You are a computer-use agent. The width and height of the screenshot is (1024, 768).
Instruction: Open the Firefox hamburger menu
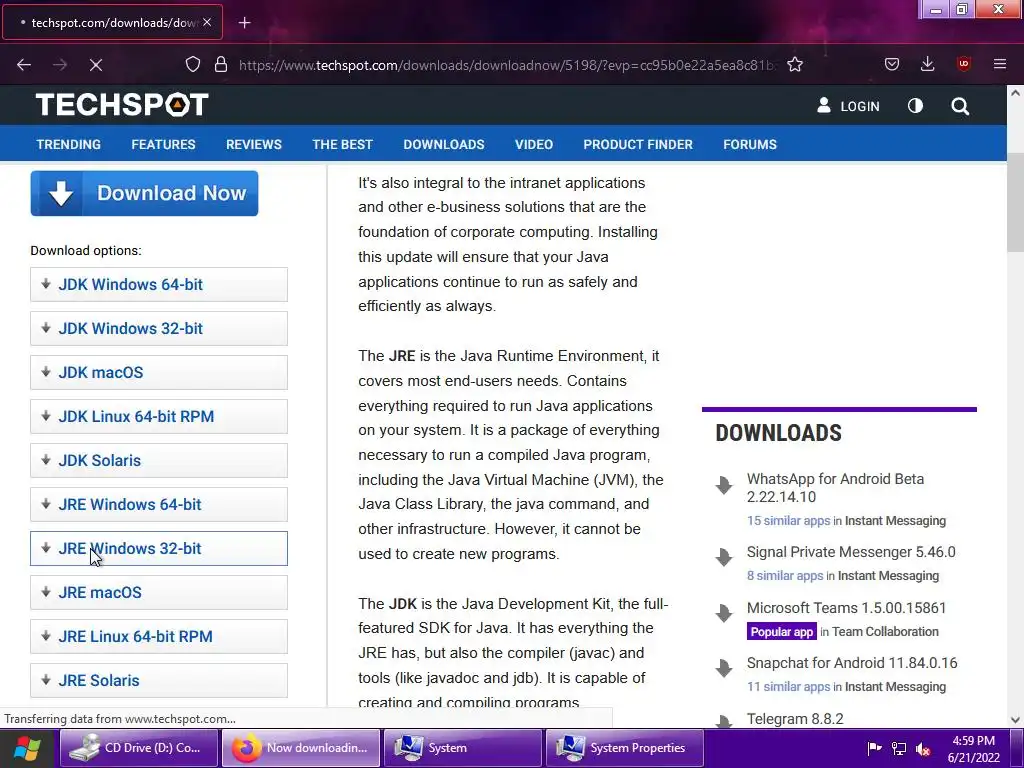(1000, 64)
